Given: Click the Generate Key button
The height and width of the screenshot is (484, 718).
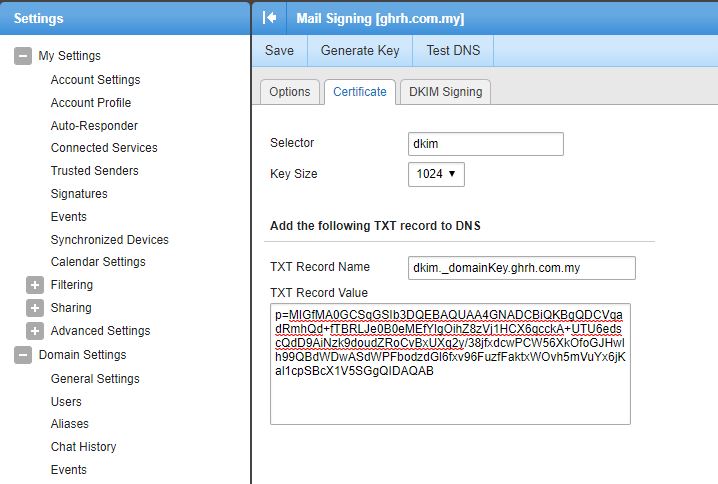Looking at the screenshot, I should (360, 50).
